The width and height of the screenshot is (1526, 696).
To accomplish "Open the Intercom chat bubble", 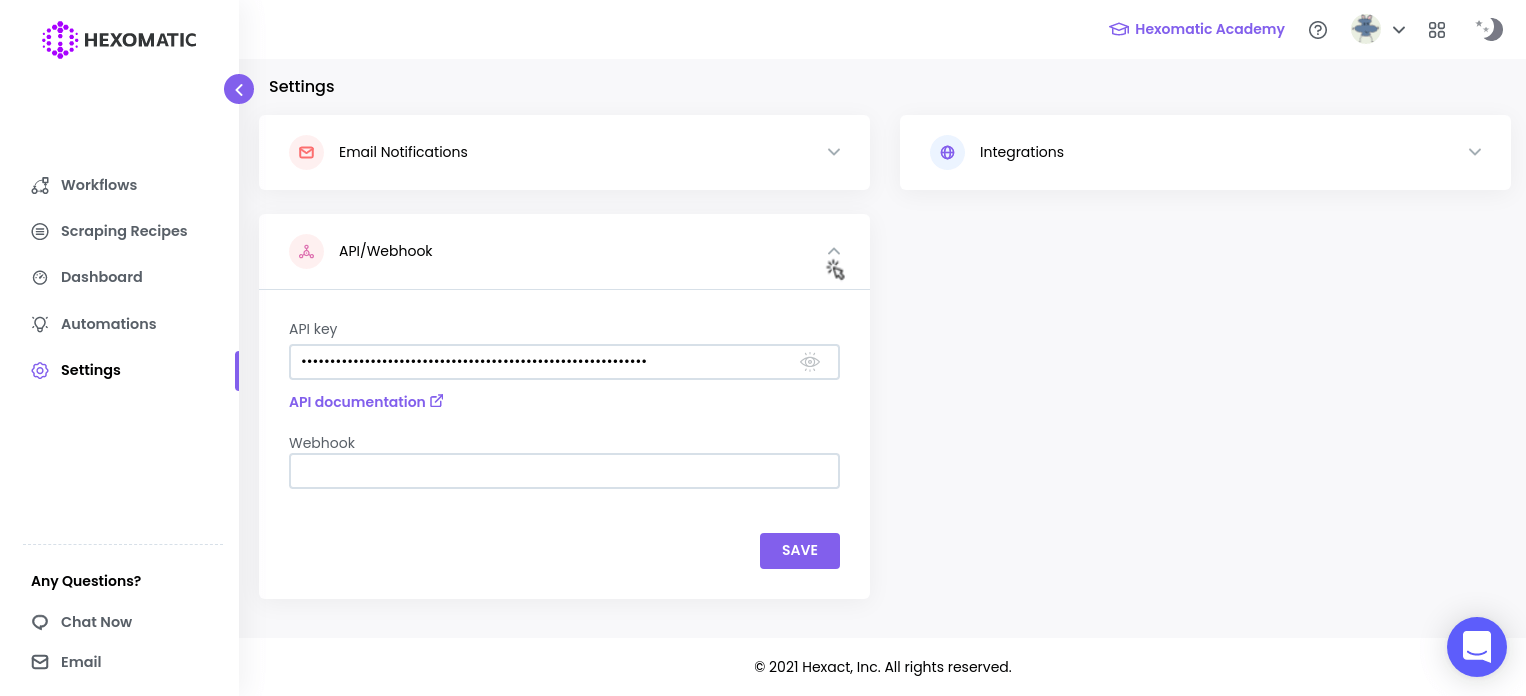I will (x=1477, y=647).
